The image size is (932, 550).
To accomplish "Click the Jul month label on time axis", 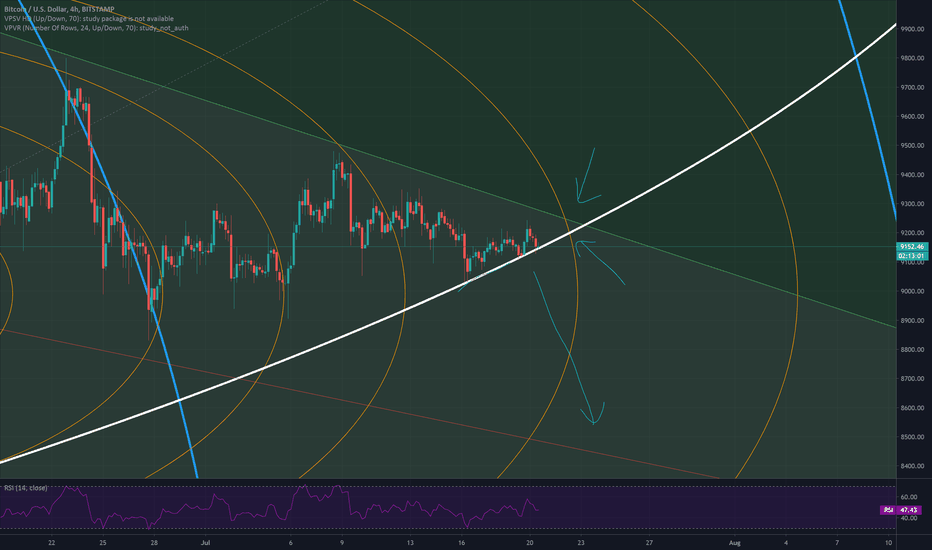I will point(206,543).
